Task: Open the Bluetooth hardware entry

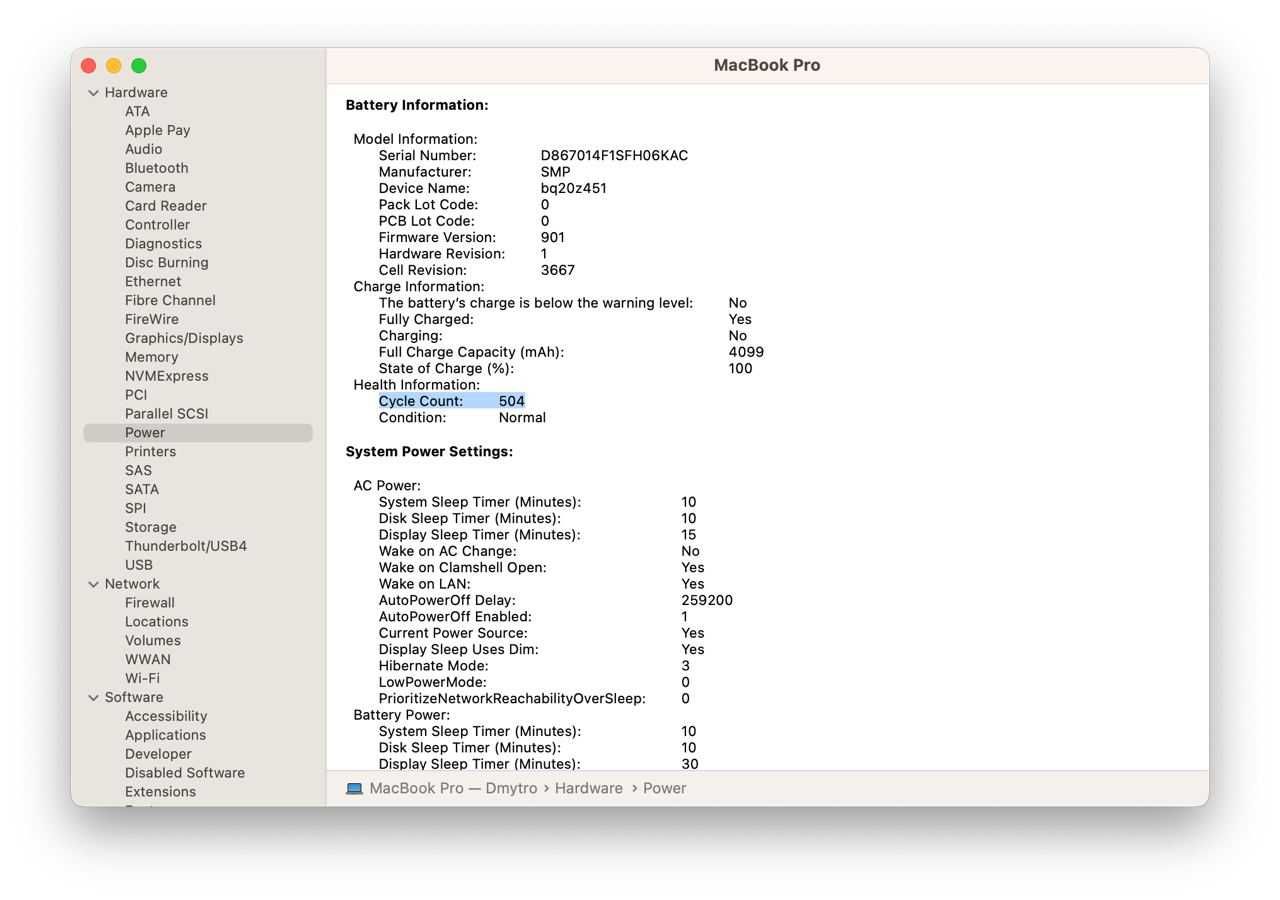Action: pyautogui.click(x=156, y=168)
